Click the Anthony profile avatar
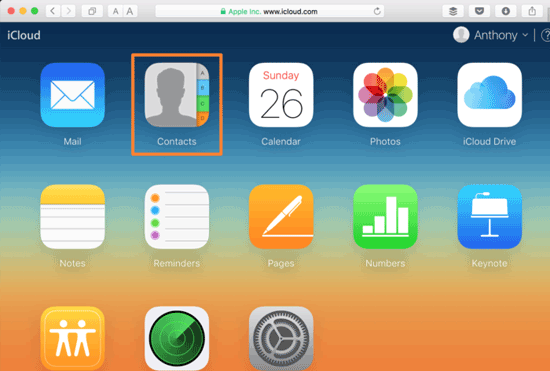The width and height of the screenshot is (550, 371). [461, 35]
